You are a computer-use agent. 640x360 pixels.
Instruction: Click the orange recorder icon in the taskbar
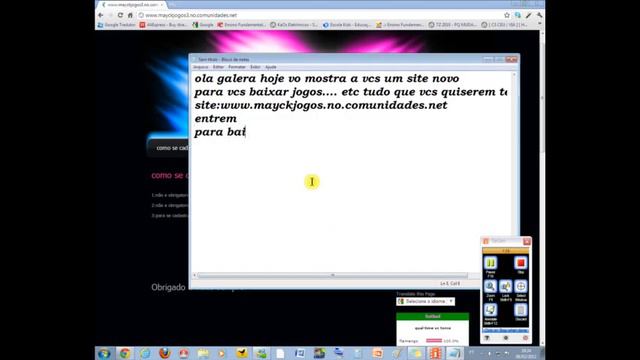coord(435,353)
